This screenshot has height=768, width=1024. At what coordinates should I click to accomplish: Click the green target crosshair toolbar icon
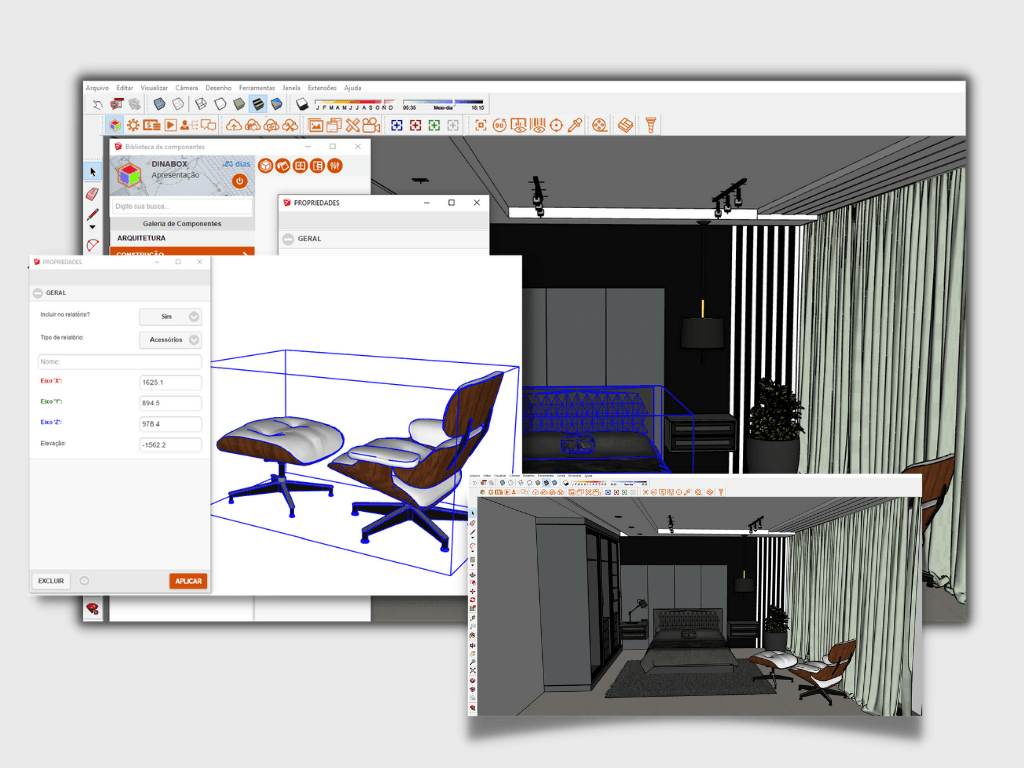click(x=434, y=125)
